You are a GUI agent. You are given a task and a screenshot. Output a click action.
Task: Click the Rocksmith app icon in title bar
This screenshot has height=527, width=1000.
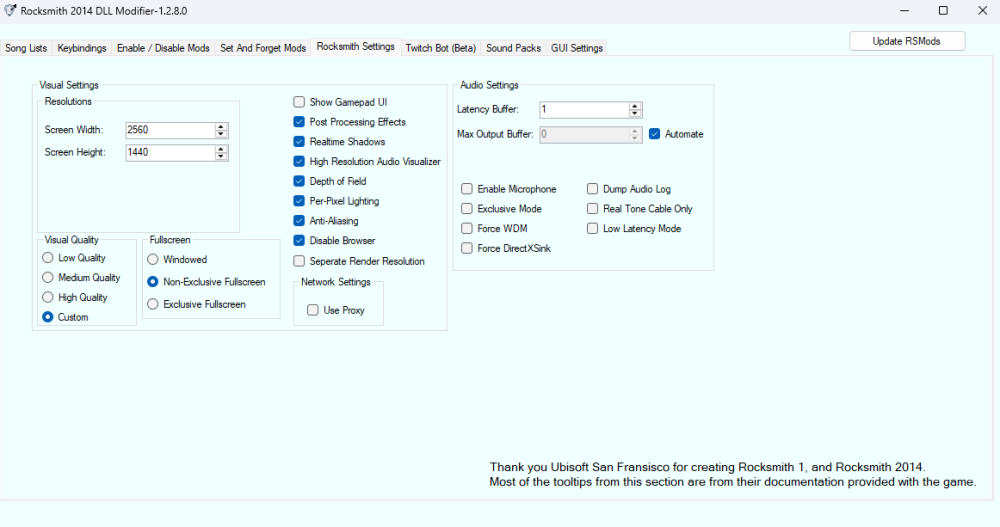(x=10, y=10)
